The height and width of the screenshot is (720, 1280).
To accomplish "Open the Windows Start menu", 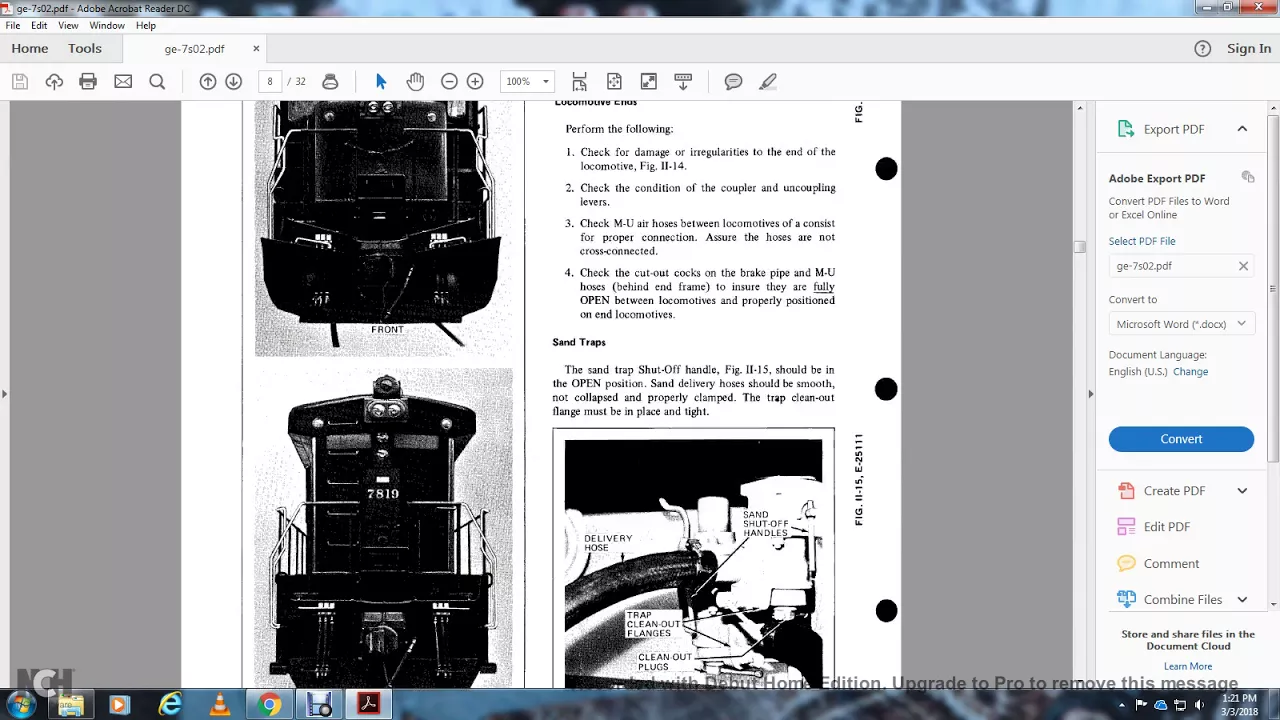I will [x=20, y=704].
